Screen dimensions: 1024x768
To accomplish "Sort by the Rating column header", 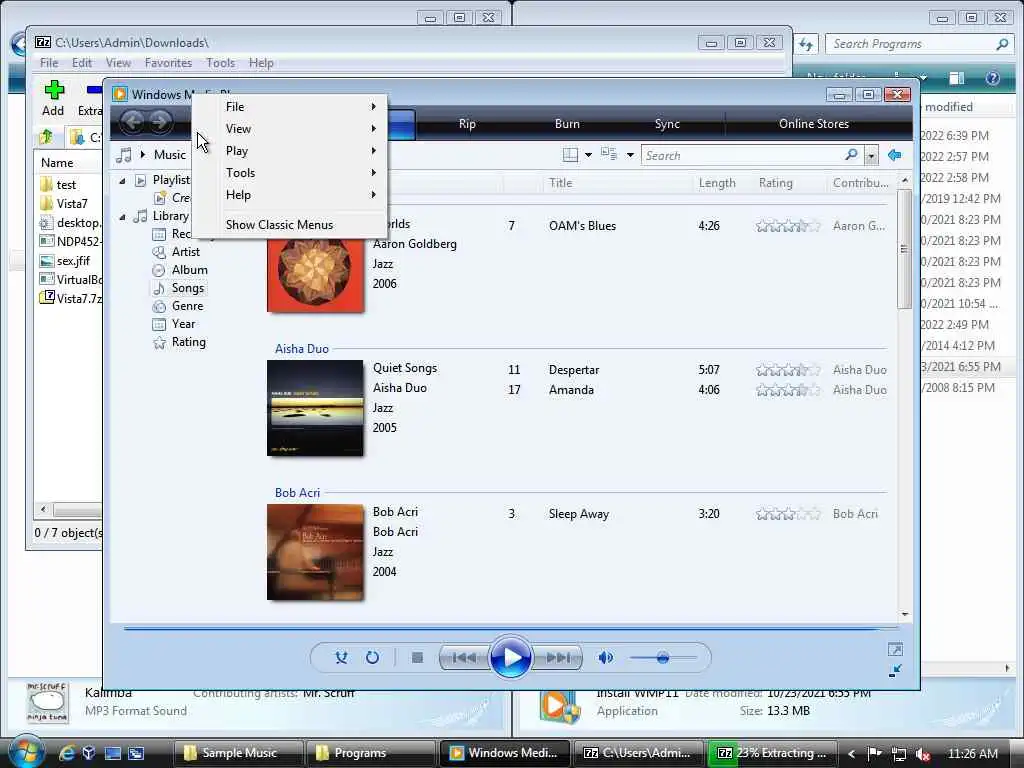I will coord(776,183).
